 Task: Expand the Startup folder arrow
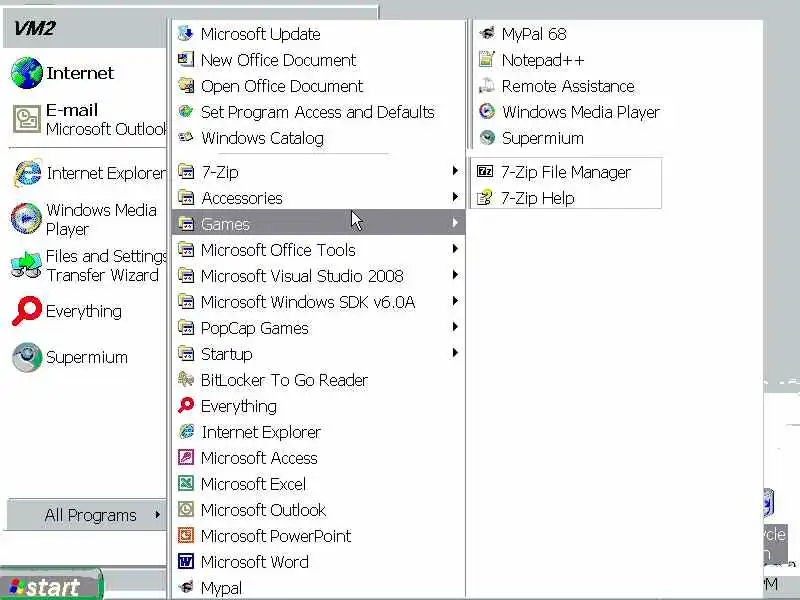point(455,354)
